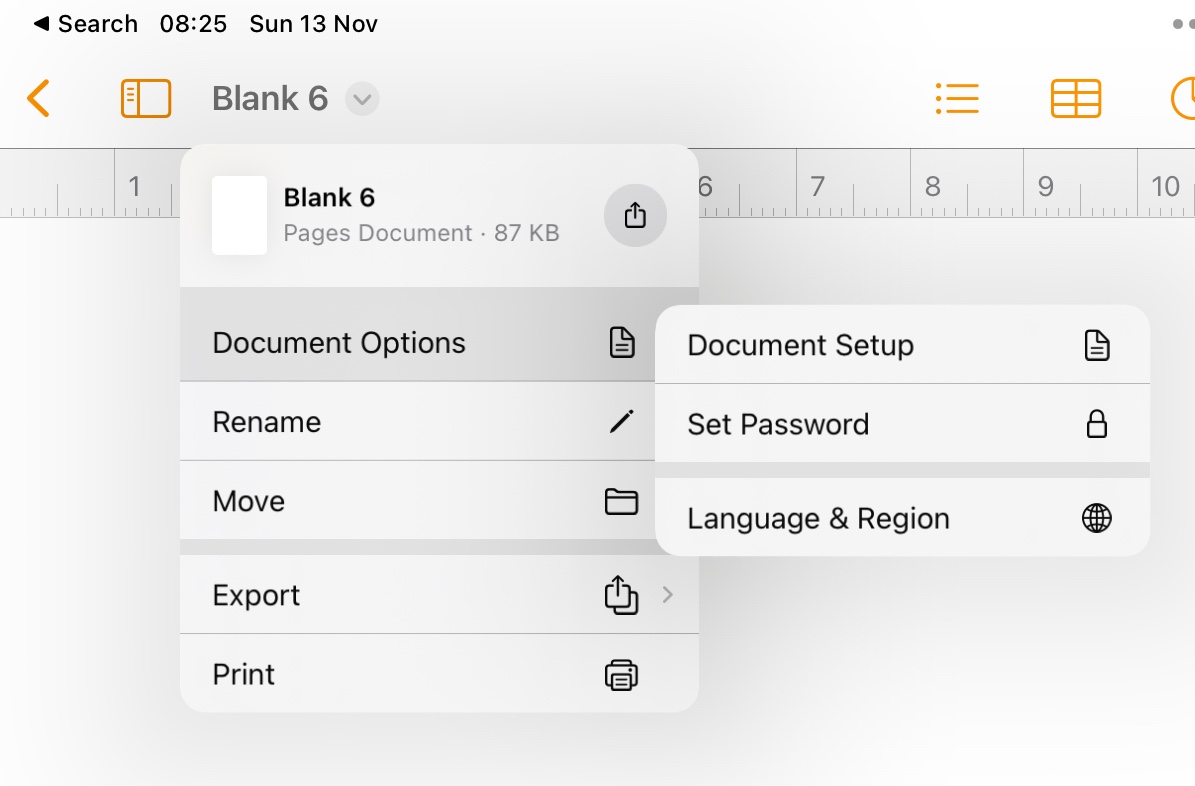Tap the orange back arrow

38,98
